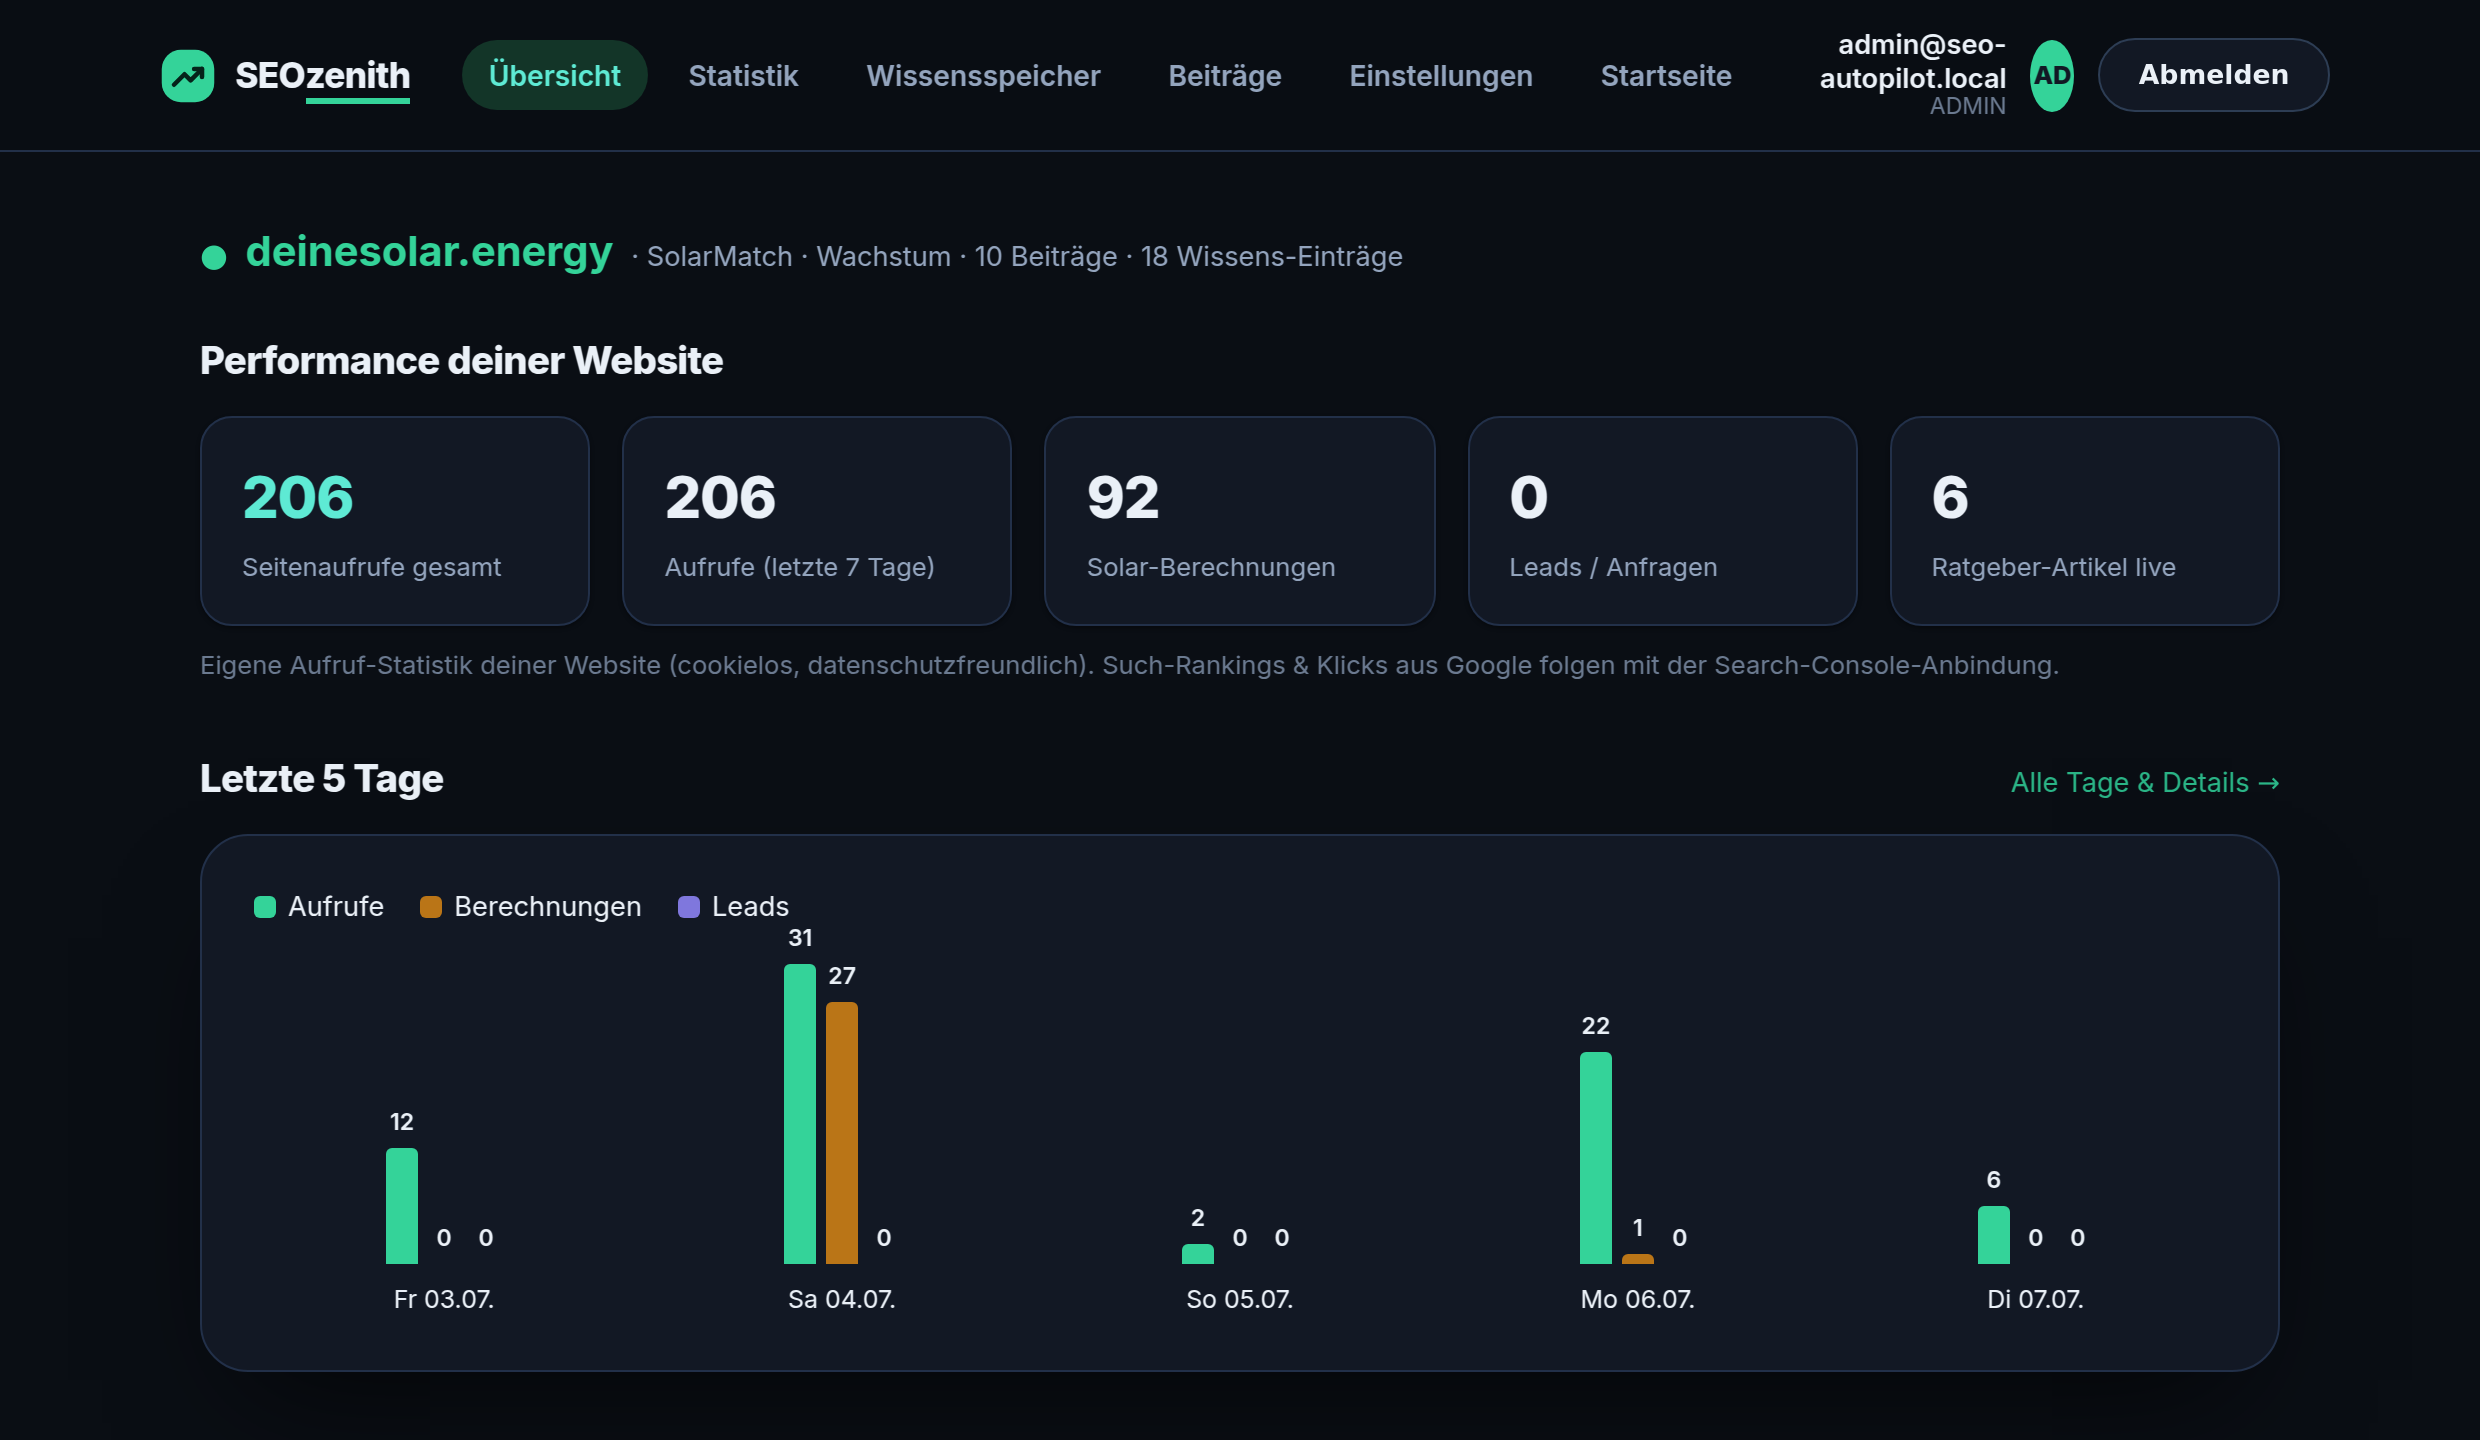Viewport: 2480px width, 1440px height.
Task: Open the Übersicht tab
Action: click(554, 76)
